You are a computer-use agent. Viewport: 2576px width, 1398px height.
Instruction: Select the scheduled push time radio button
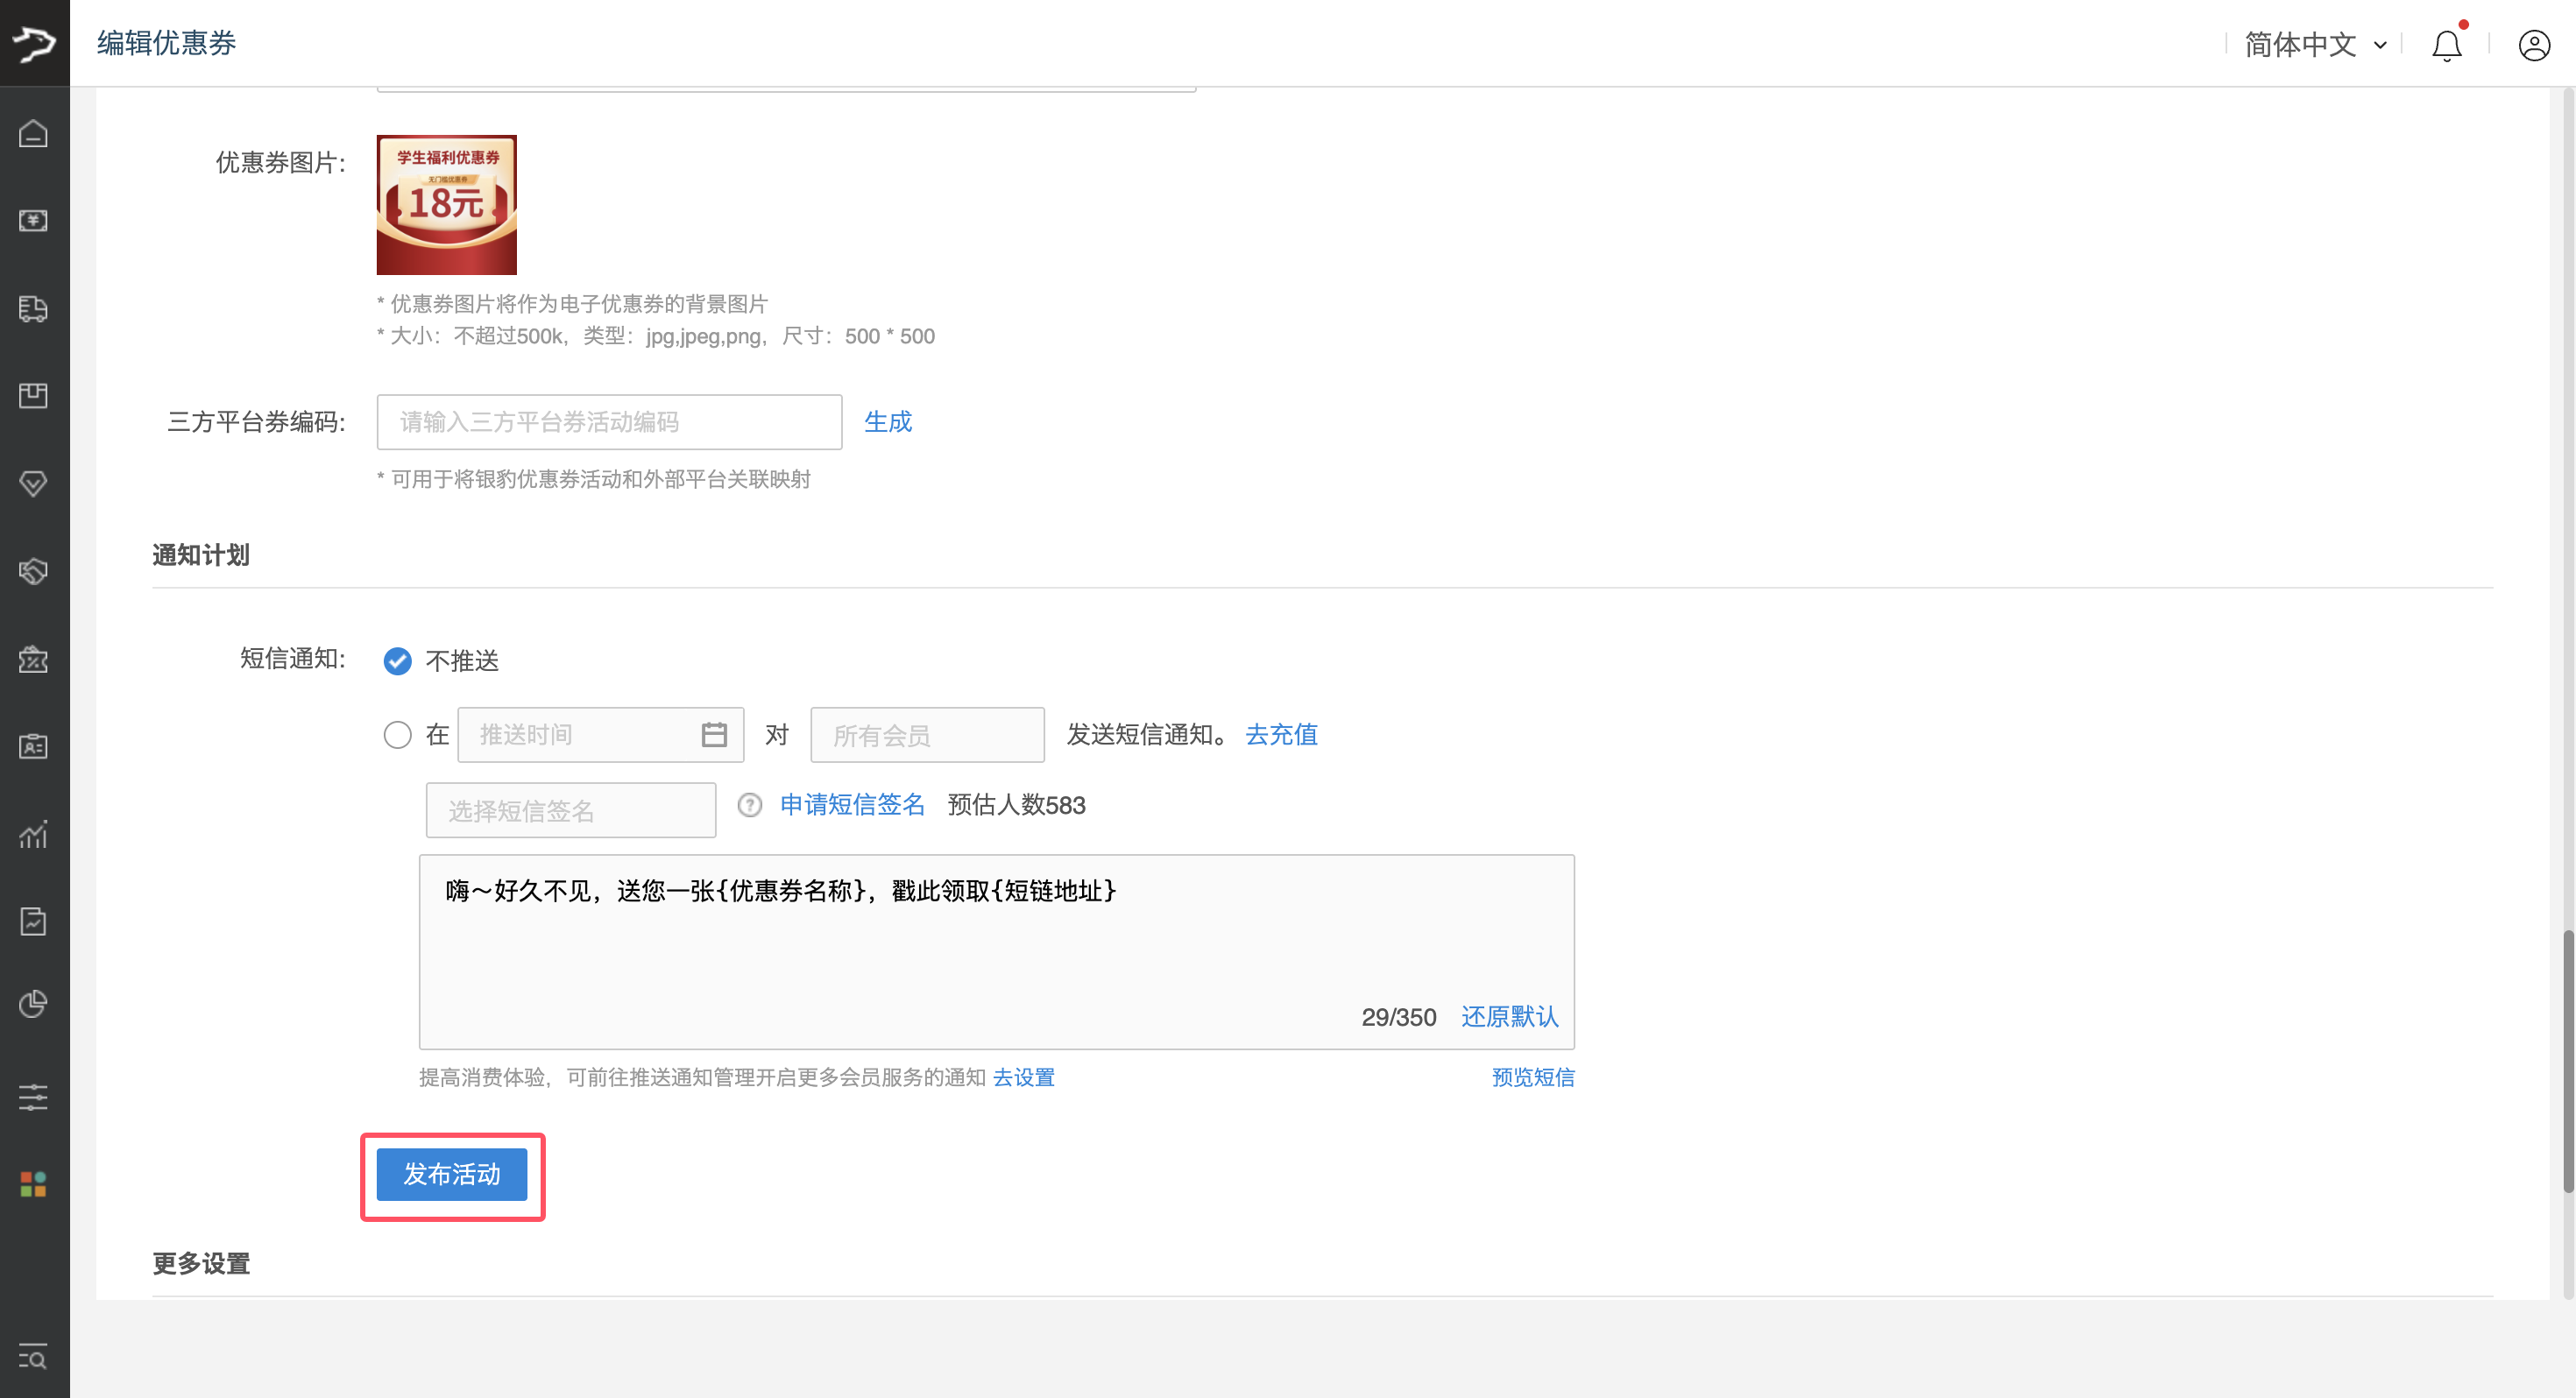click(x=398, y=735)
